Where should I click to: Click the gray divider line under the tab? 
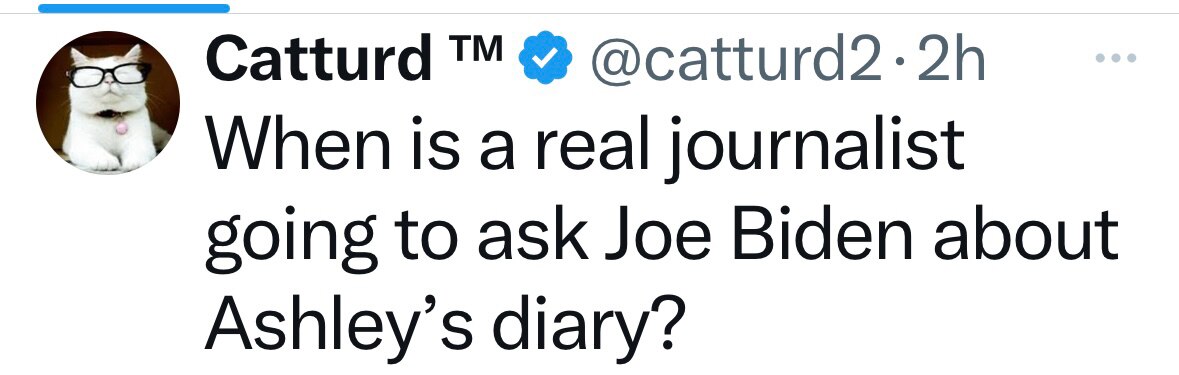[x=590, y=14]
